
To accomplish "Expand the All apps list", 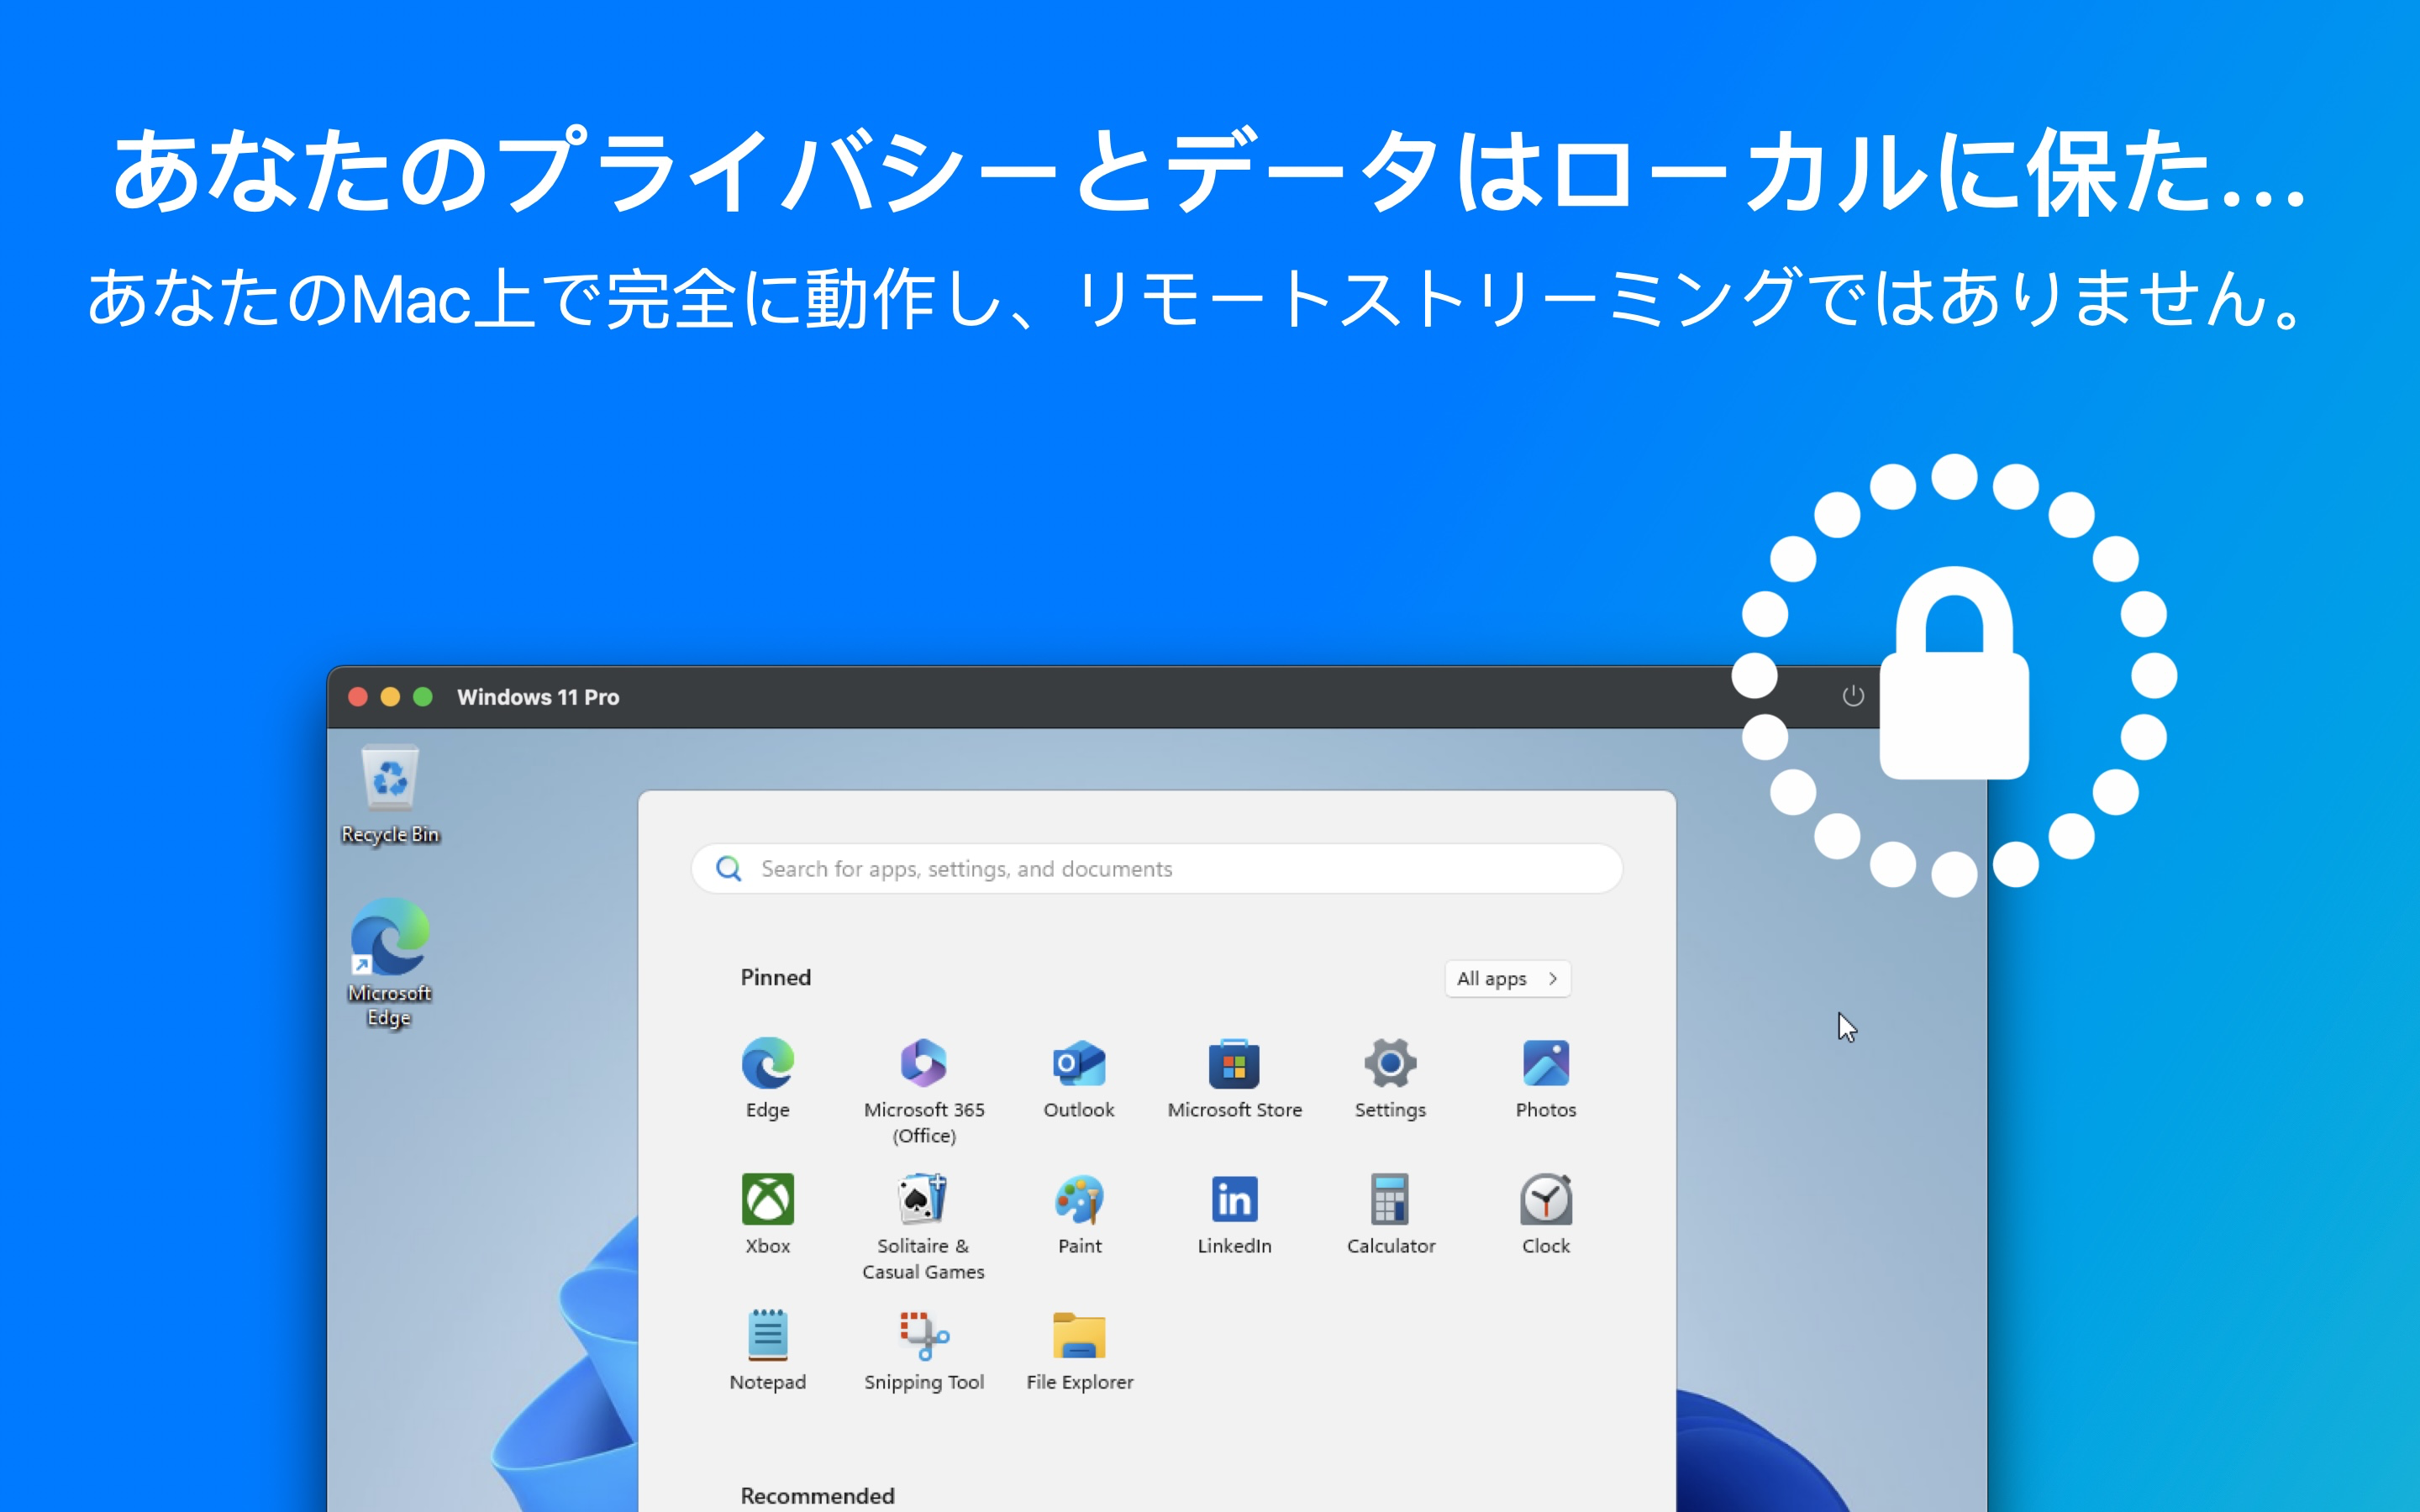I will click(1507, 978).
